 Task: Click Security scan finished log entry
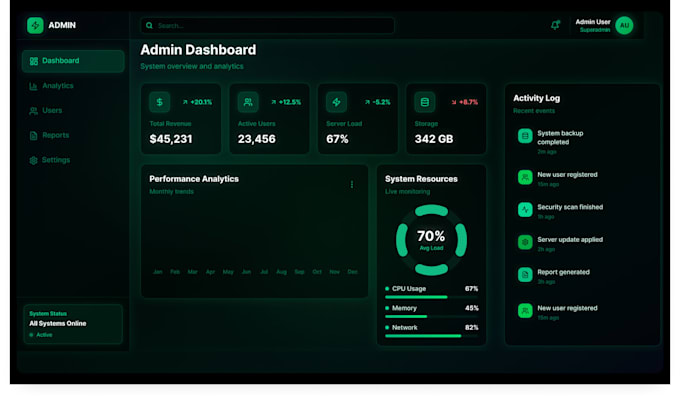pyautogui.click(x=582, y=211)
